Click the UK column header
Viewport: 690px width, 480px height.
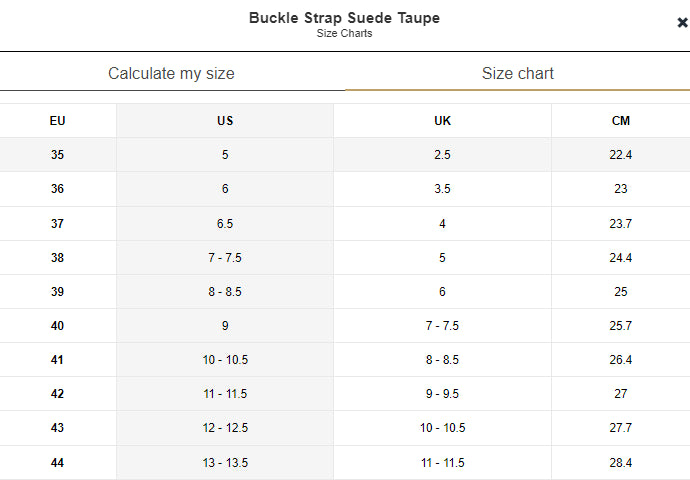[442, 121]
